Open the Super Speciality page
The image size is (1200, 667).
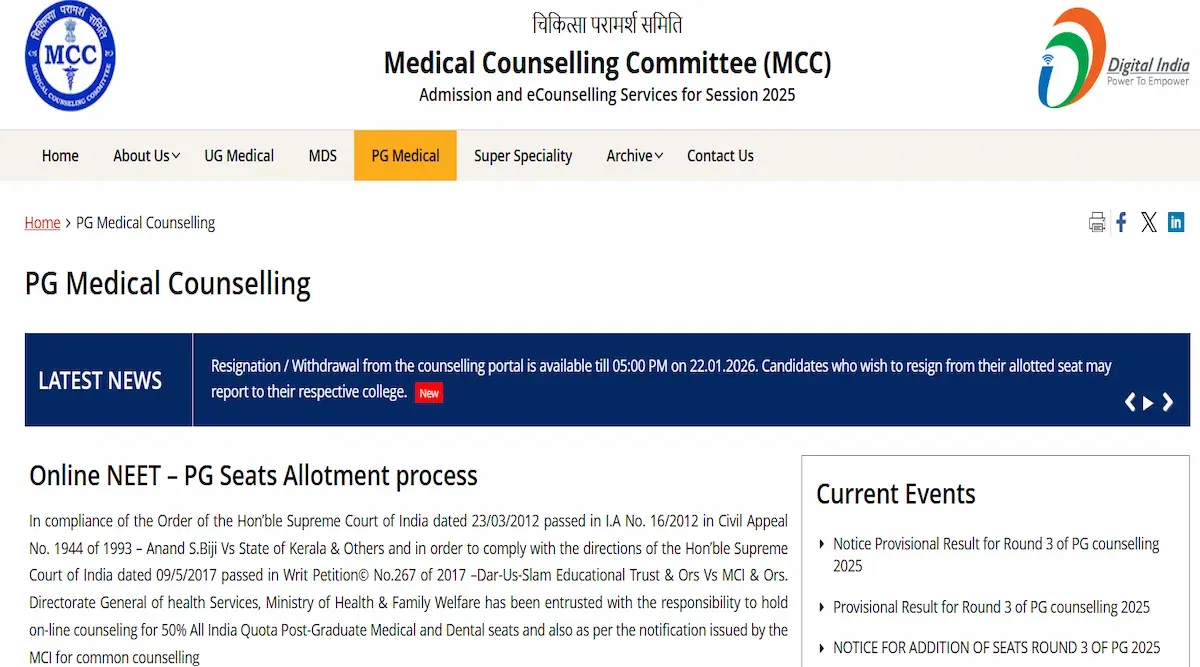click(x=523, y=156)
